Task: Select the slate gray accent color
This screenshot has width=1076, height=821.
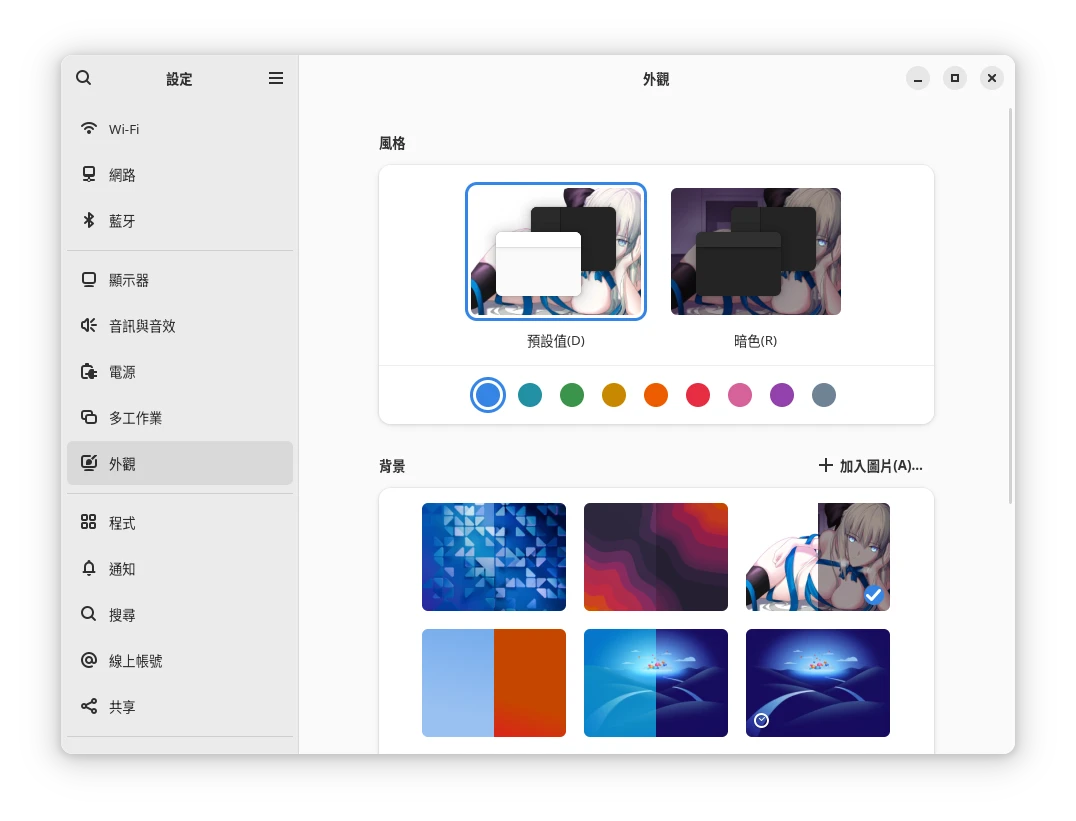Action: [x=823, y=395]
